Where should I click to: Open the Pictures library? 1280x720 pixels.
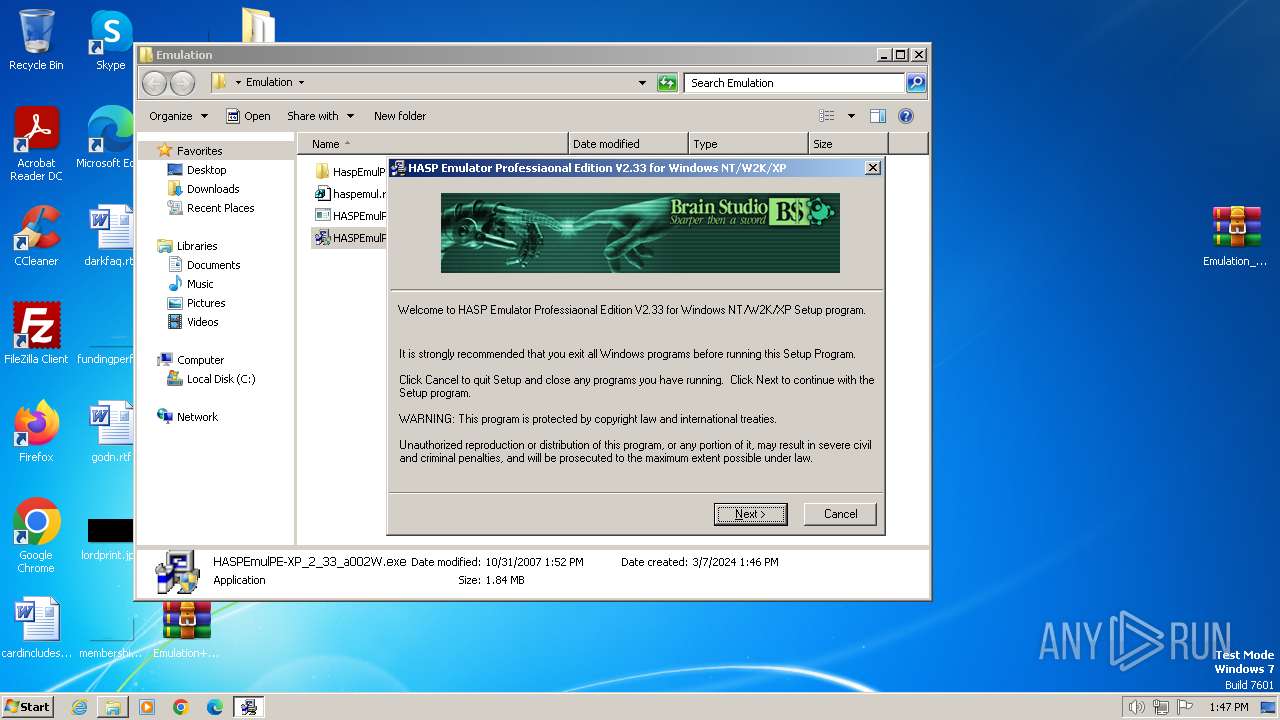point(206,303)
